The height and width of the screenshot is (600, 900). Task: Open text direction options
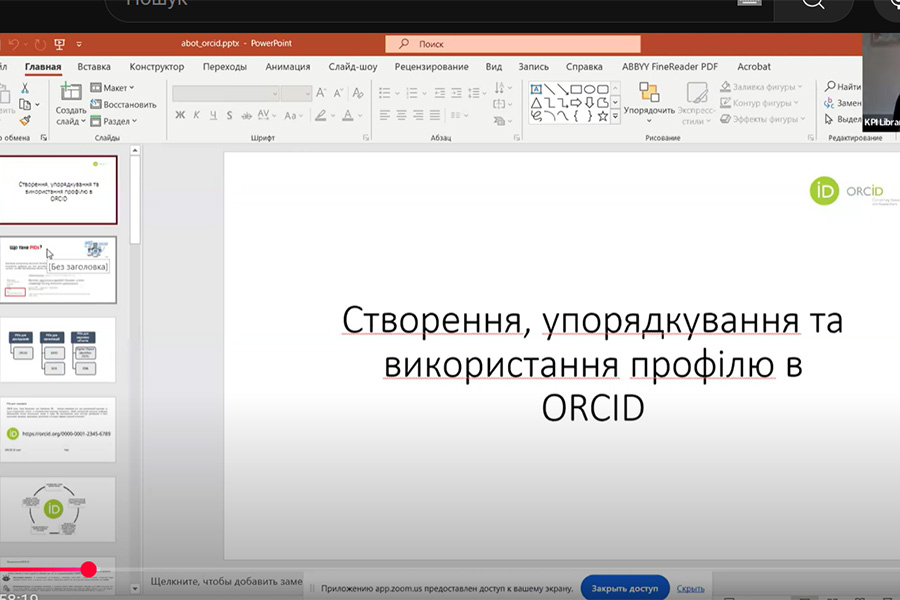[x=502, y=88]
